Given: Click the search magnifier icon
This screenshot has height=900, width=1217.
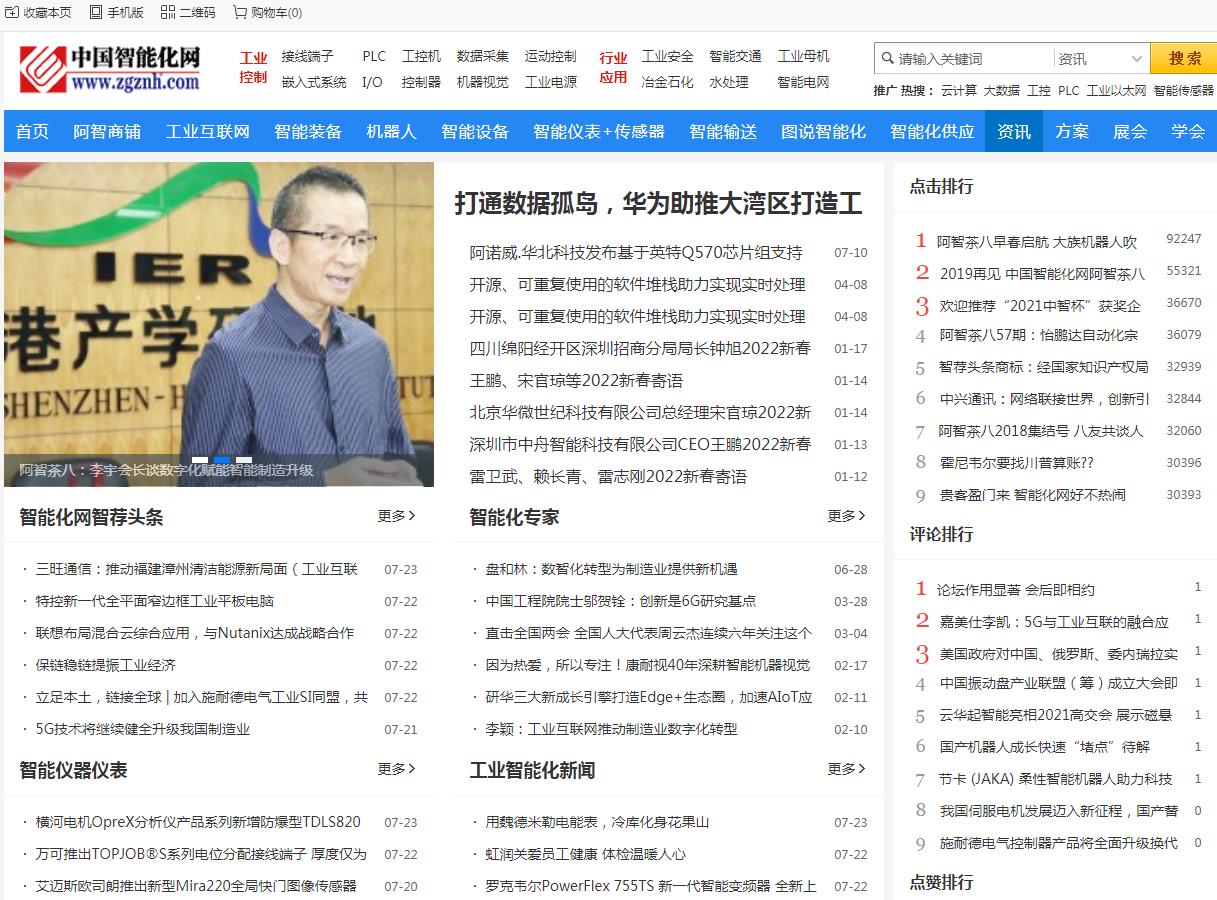Looking at the screenshot, I should pyautogui.click(x=887, y=58).
